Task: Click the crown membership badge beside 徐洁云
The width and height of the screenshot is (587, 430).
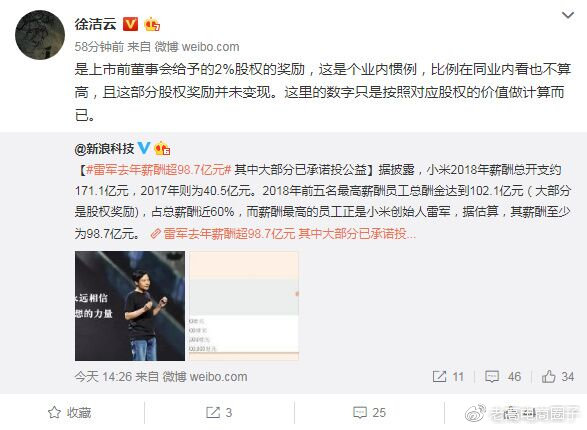Action: 152,24
